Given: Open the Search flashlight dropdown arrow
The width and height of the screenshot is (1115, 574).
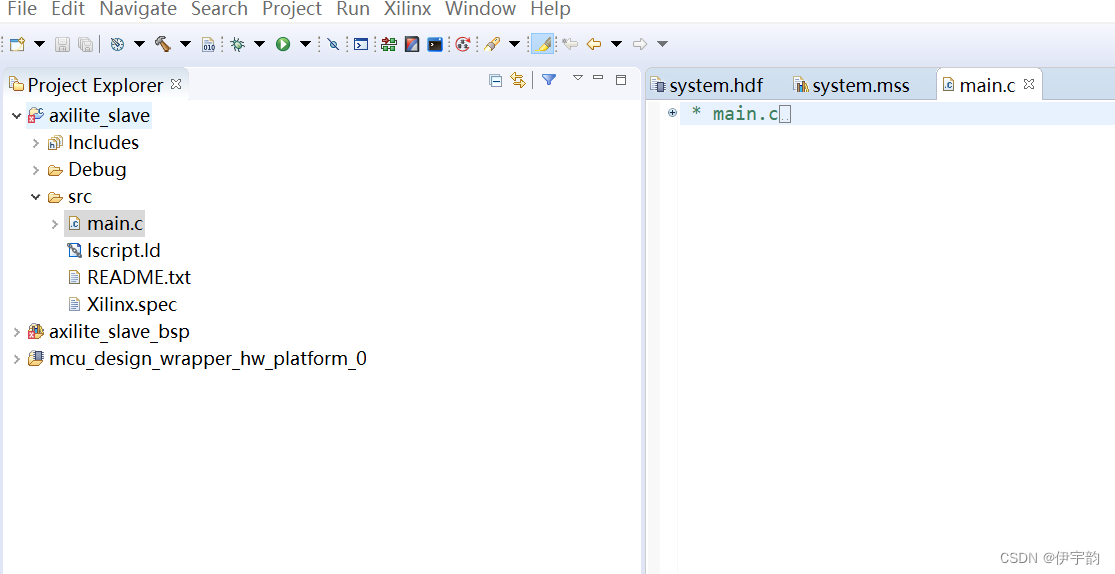Looking at the screenshot, I should [x=514, y=44].
